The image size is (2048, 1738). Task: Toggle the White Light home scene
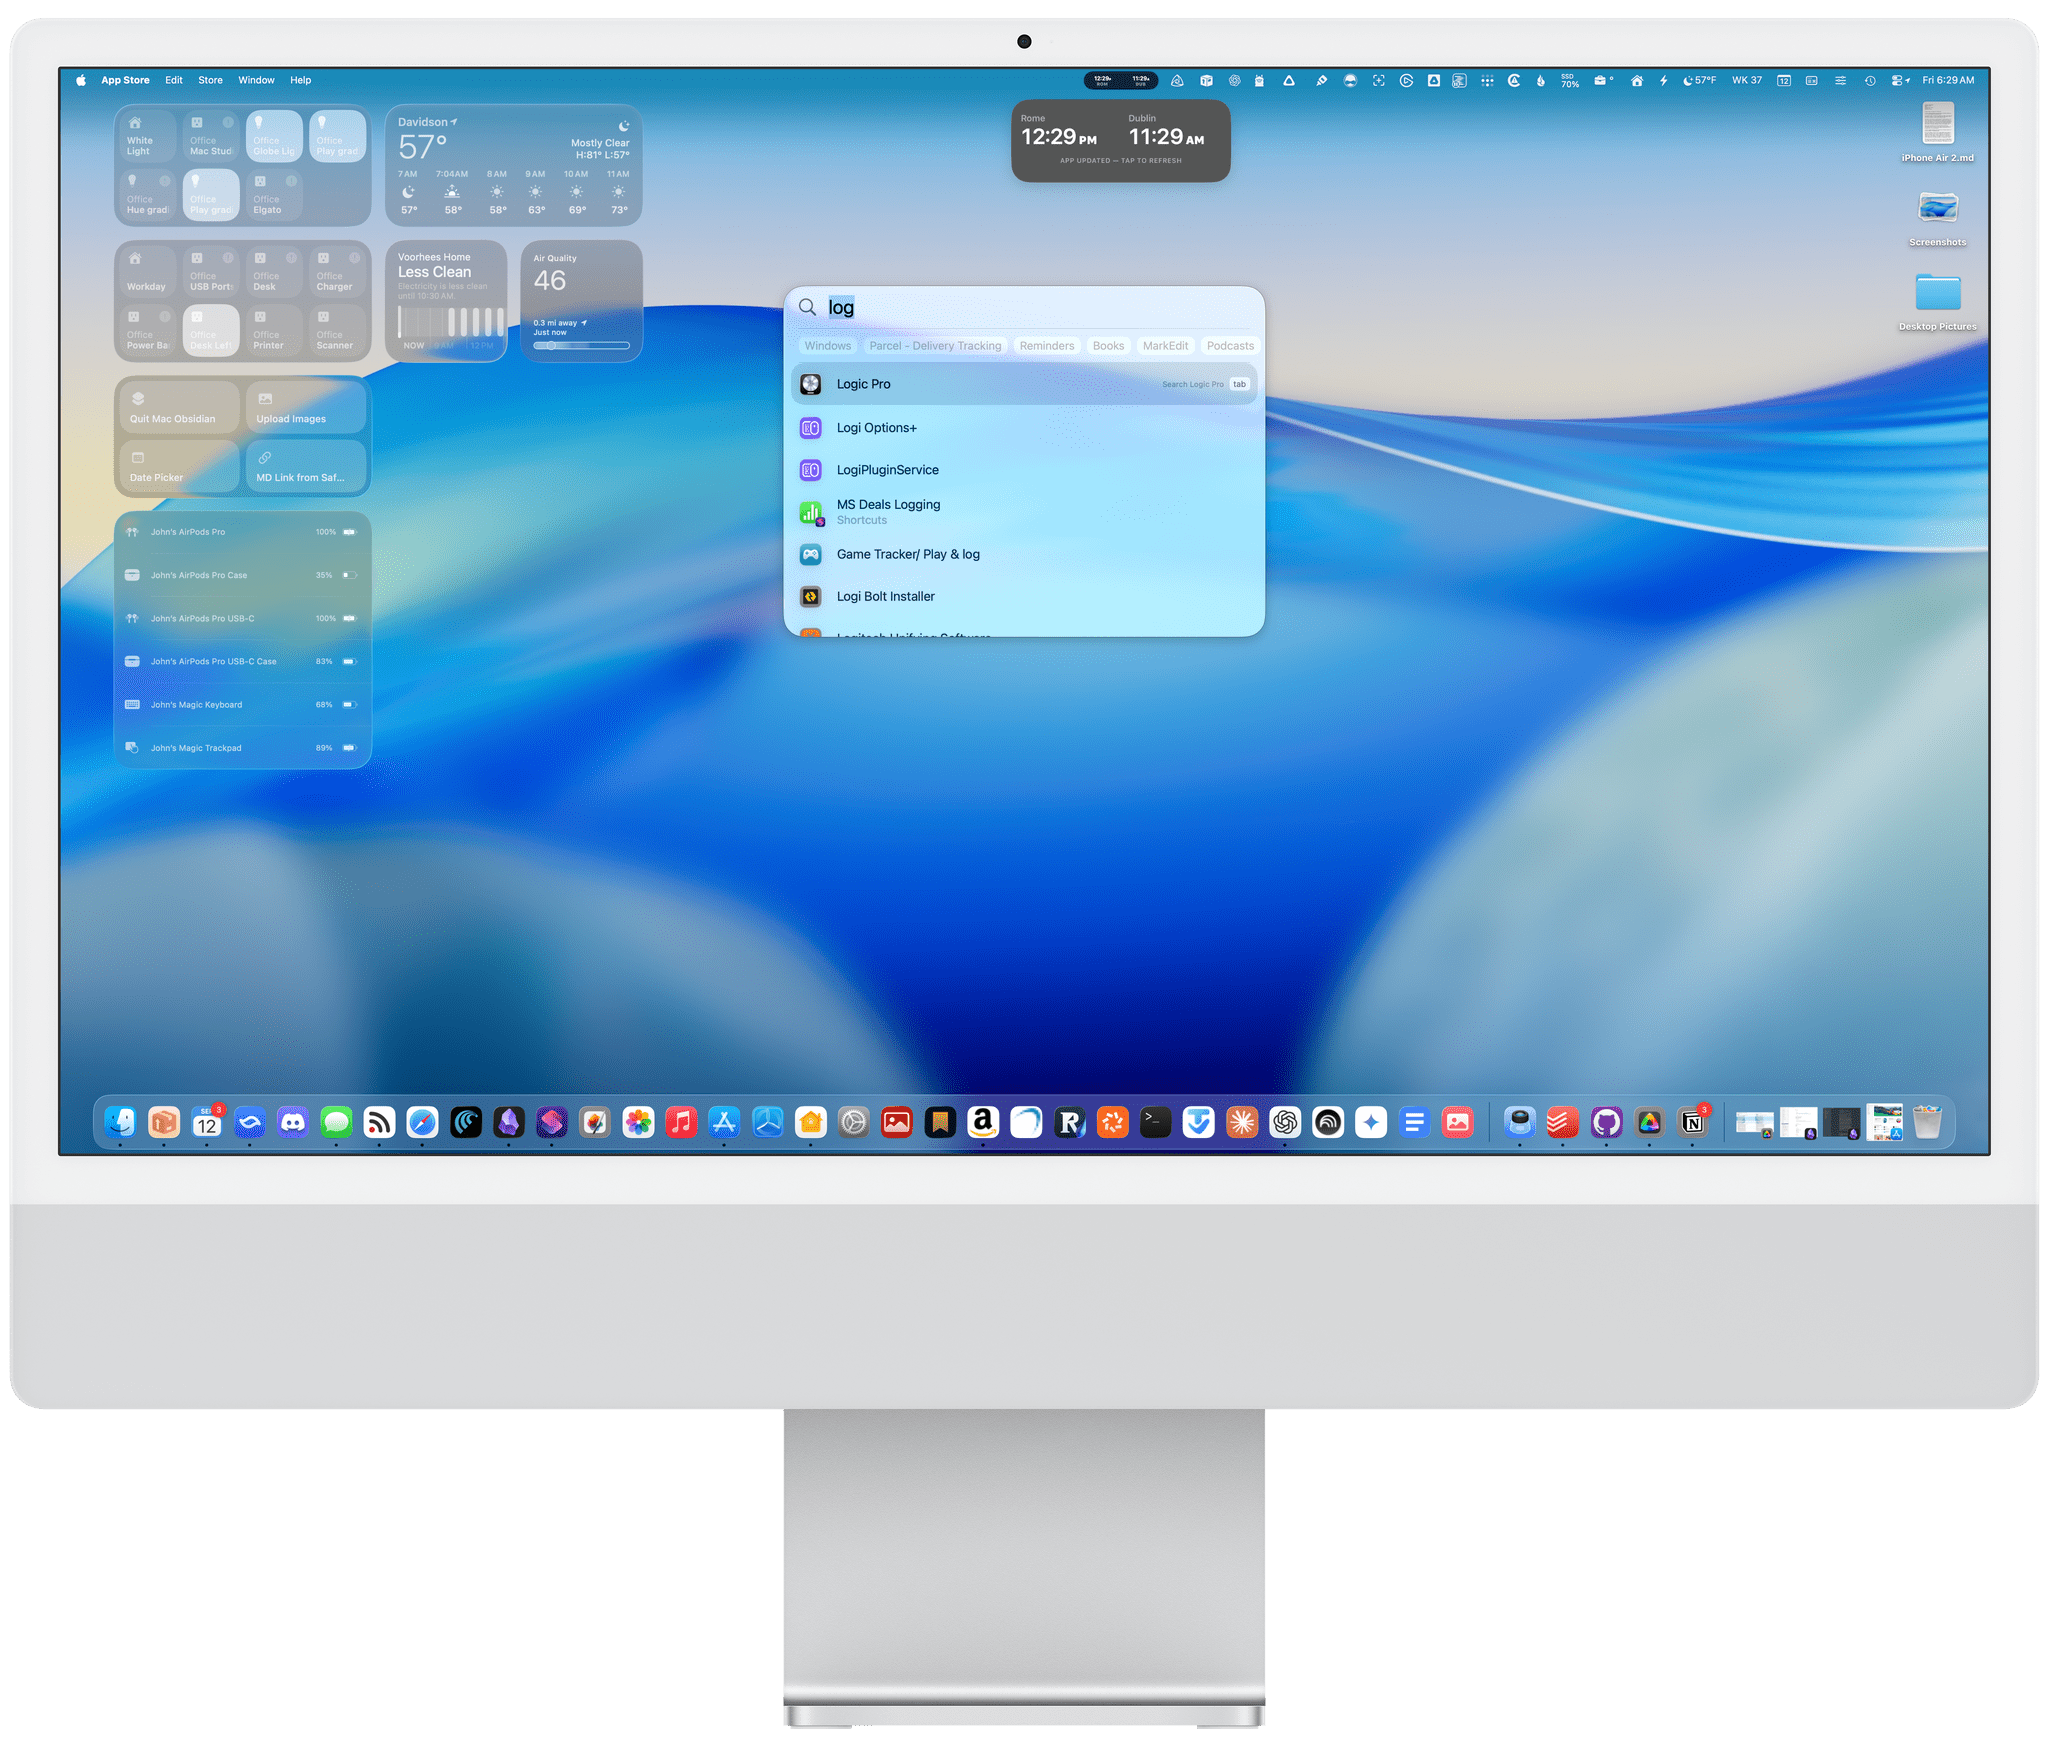tap(147, 136)
